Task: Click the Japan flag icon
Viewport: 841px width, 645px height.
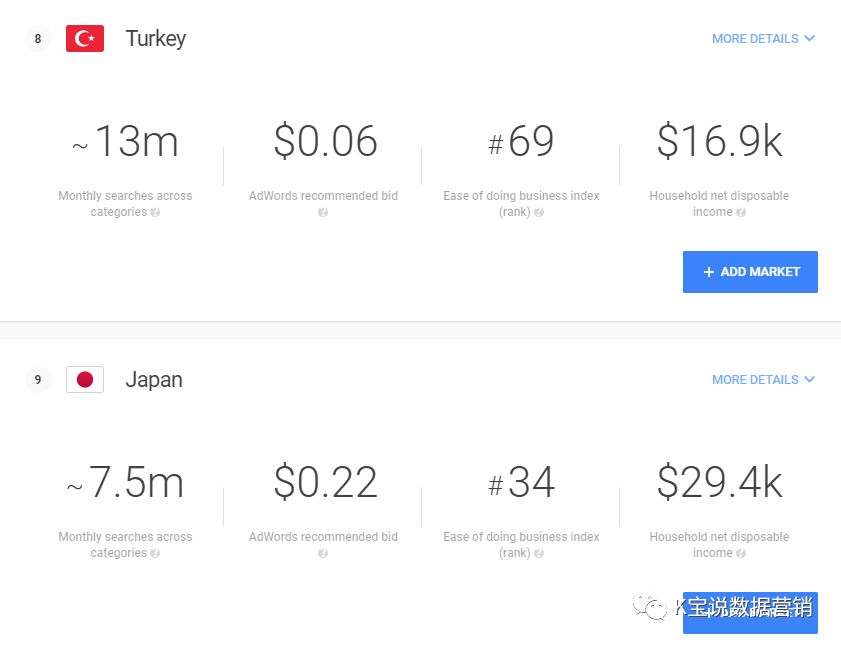Action: tap(85, 380)
